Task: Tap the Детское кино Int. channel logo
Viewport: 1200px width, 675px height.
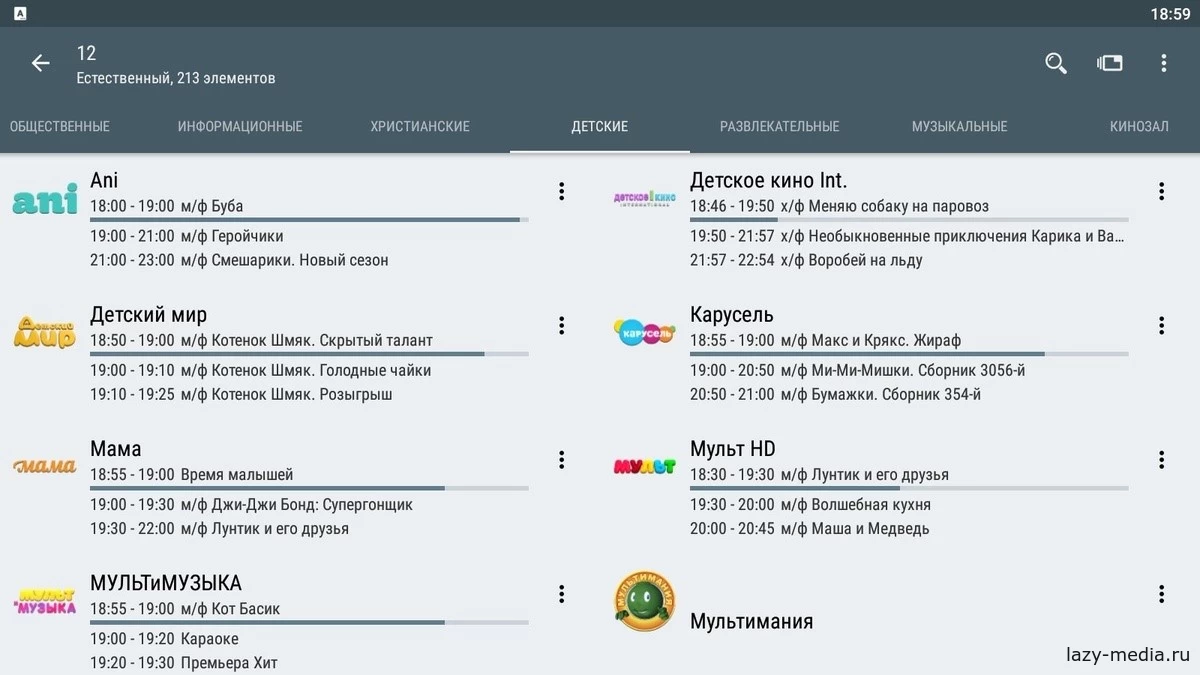Action: pyautogui.click(x=644, y=198)
